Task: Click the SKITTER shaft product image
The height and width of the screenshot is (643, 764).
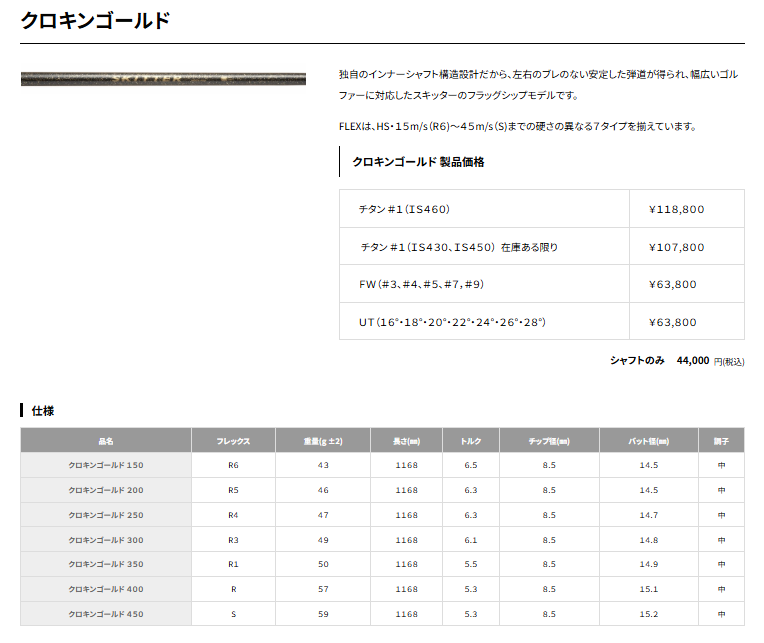Action: [x=163, y=79]
